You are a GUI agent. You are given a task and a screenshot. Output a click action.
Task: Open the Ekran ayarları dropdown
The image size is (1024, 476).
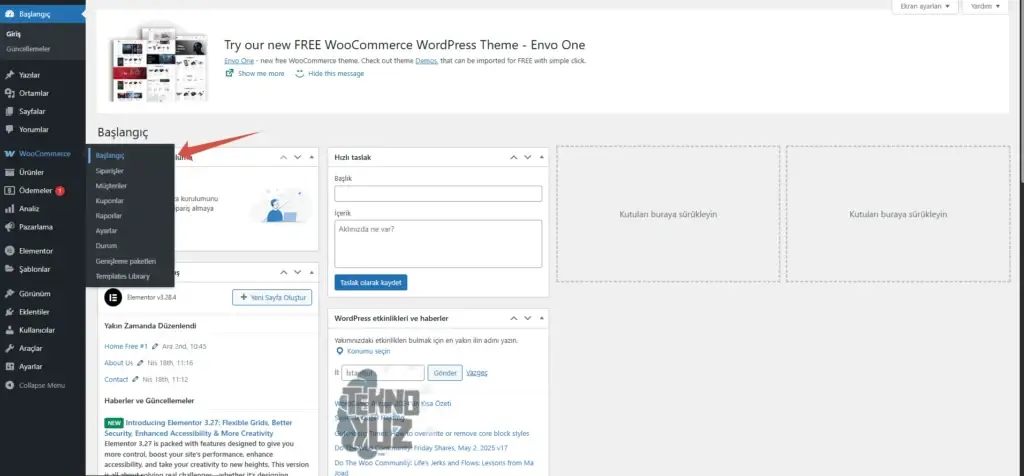(x=925, y=6)
